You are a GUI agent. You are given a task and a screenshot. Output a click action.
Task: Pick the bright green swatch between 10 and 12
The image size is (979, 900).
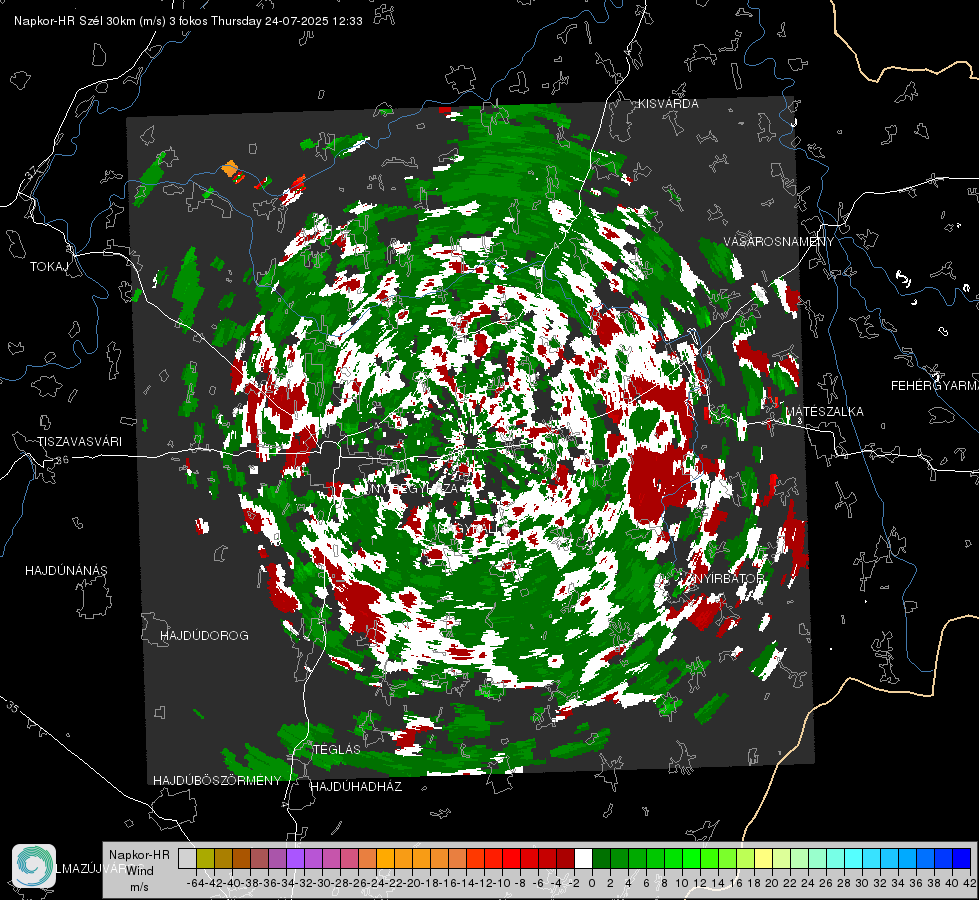692,858
